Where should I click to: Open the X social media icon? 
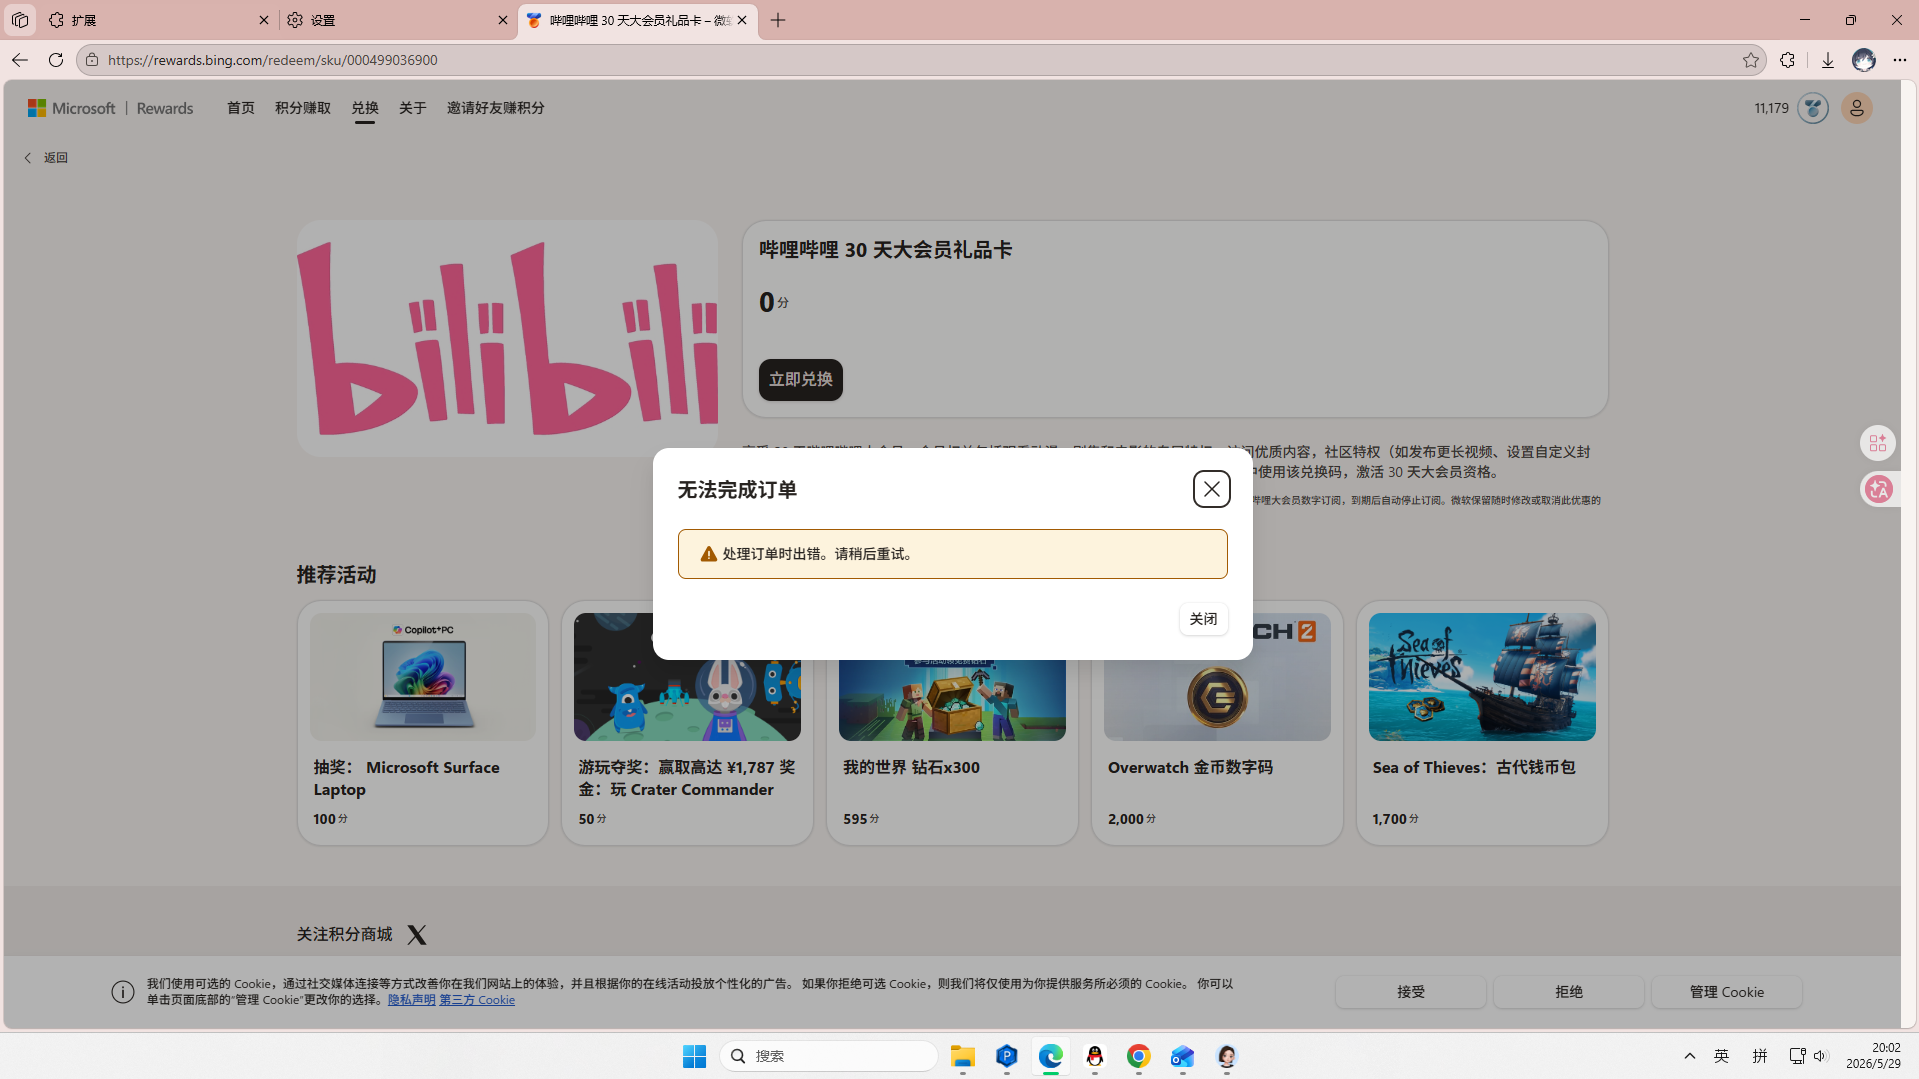click(x=417, y=935)
